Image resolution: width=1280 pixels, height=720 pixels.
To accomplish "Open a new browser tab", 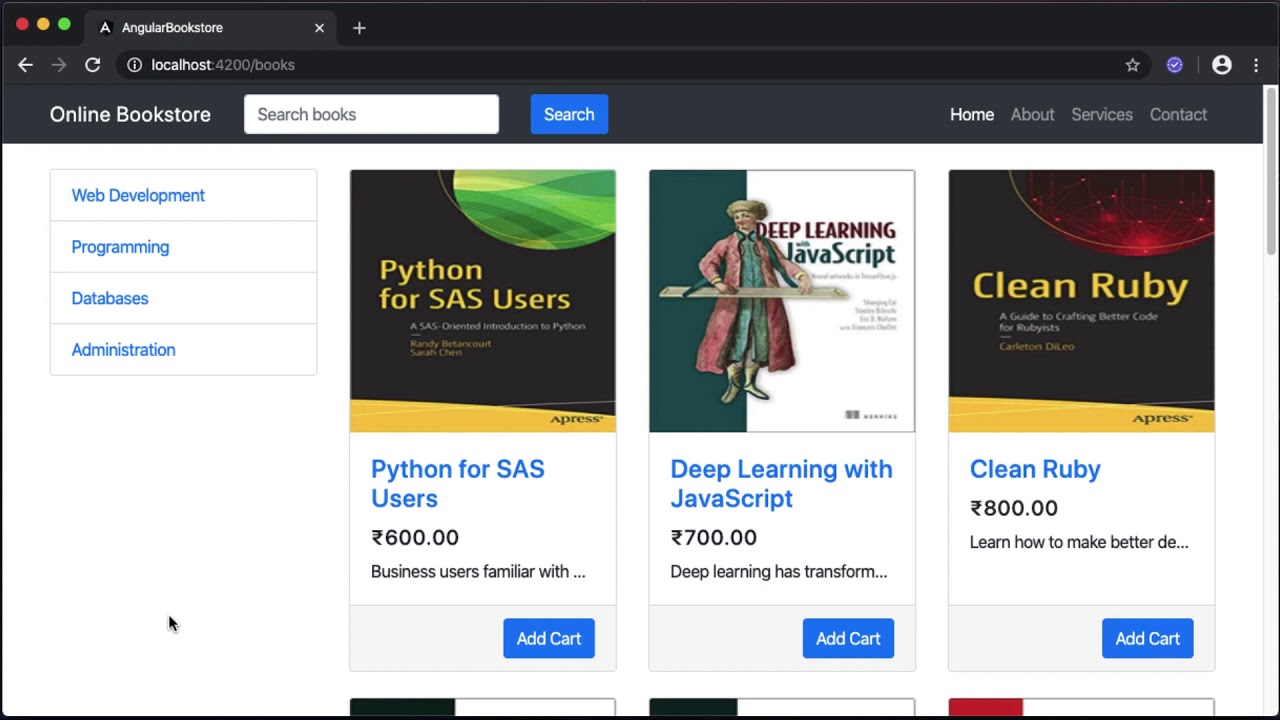I will click(x=359, y=28).
